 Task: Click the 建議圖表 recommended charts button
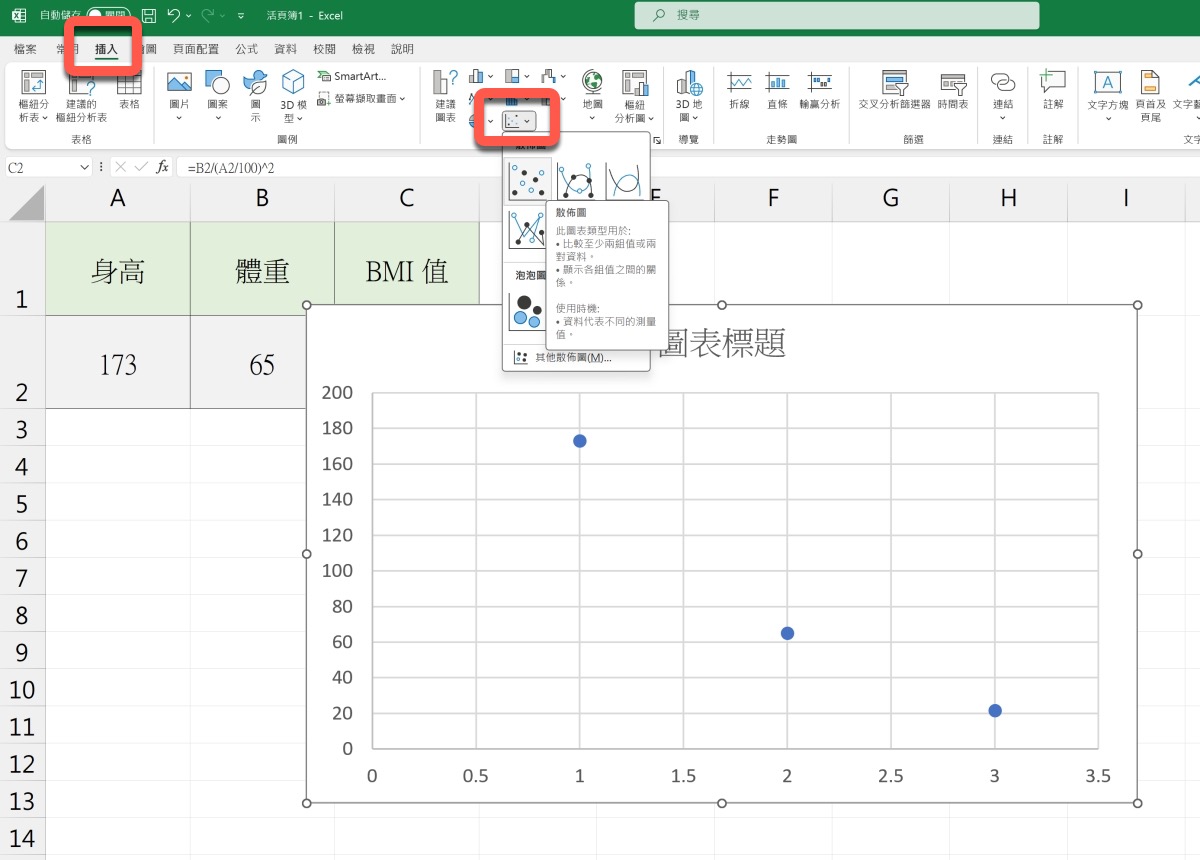(x=445, y=95)
